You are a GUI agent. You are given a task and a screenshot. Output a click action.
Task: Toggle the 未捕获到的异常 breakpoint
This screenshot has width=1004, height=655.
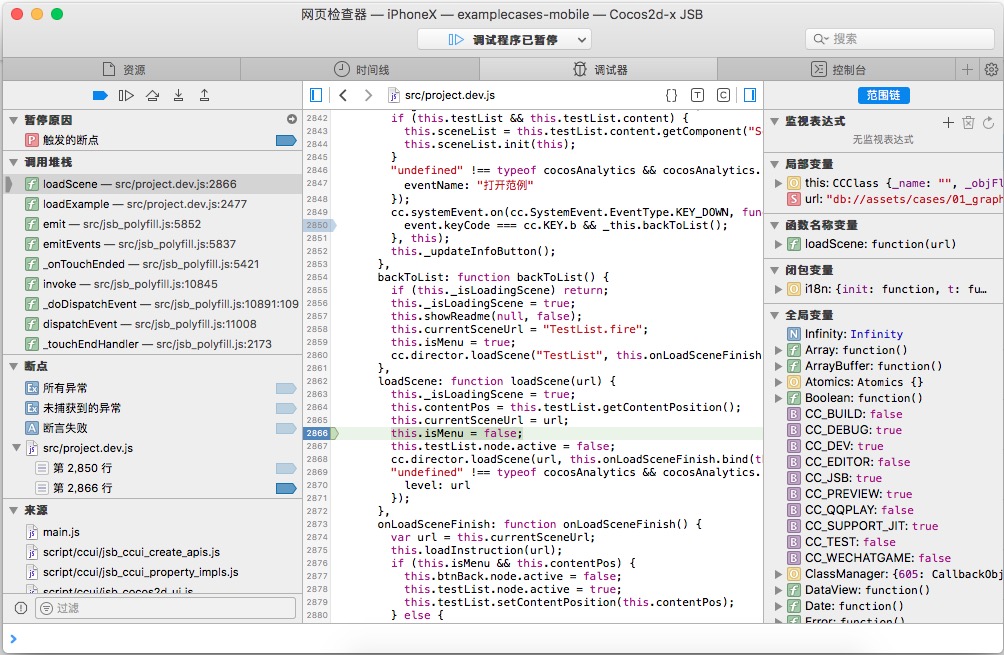click(286, 408)
